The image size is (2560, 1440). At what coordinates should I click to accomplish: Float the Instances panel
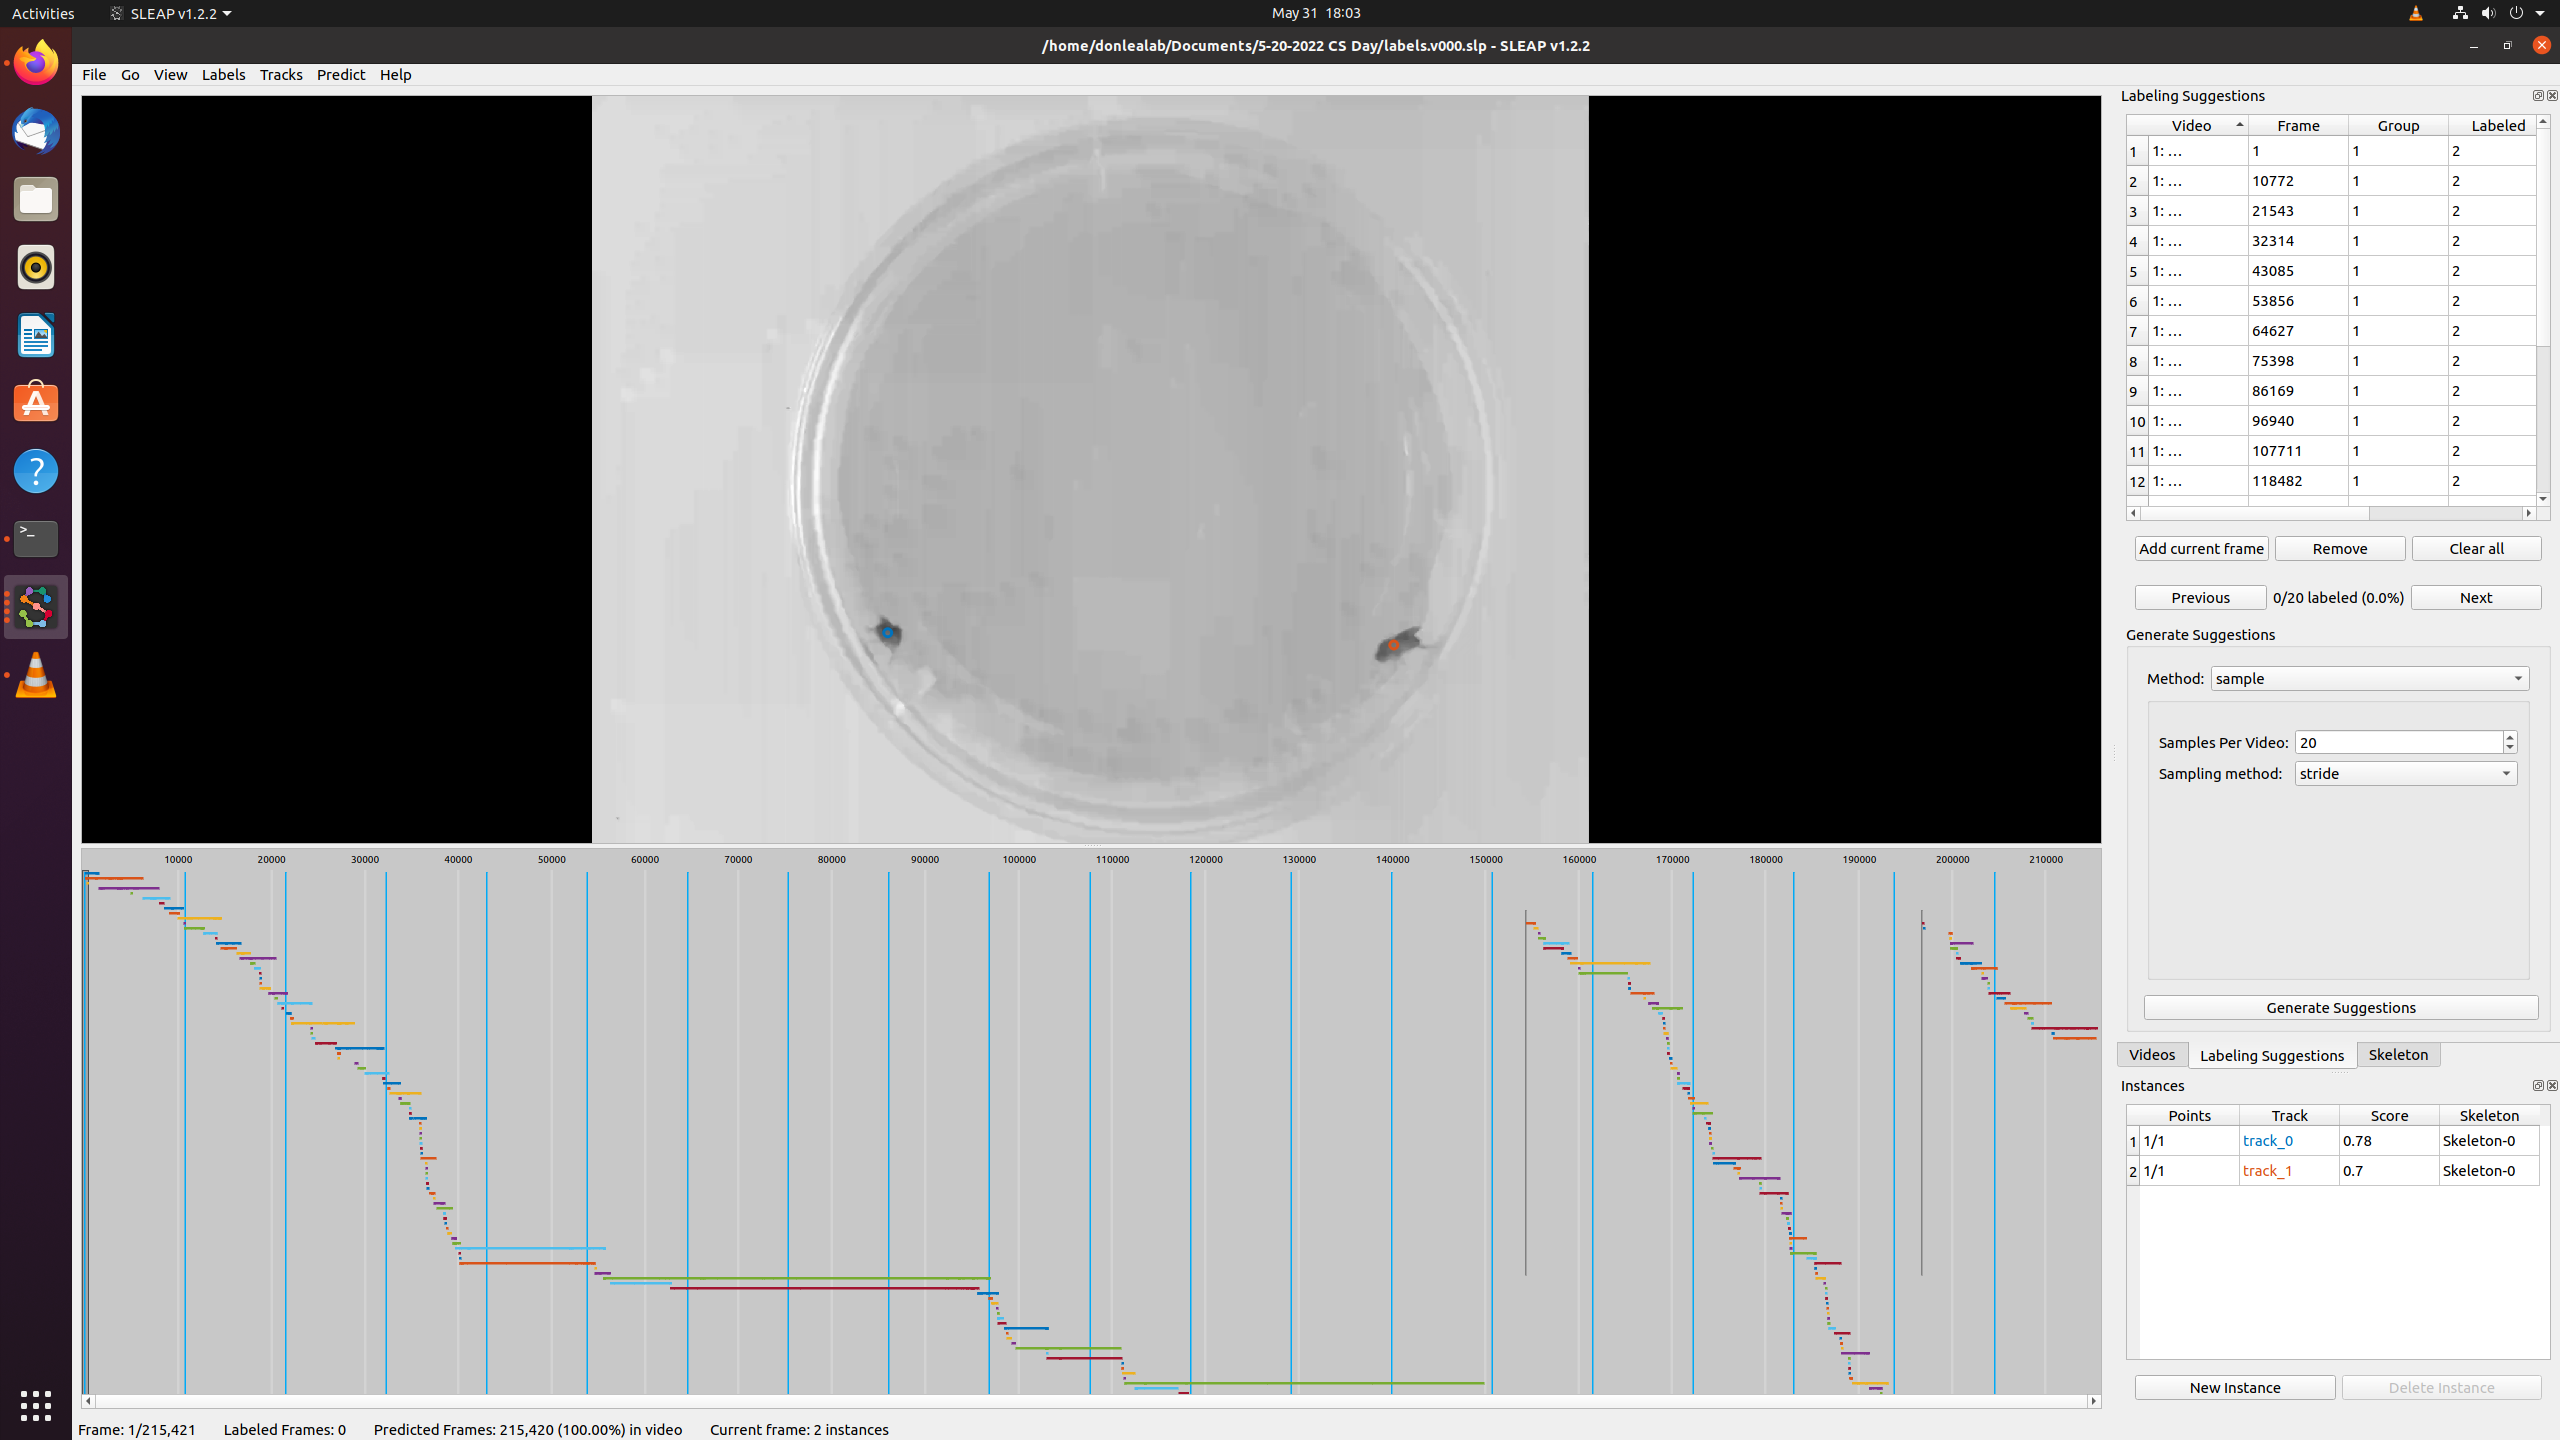pyautogui.click(x=2537, y=1085)
